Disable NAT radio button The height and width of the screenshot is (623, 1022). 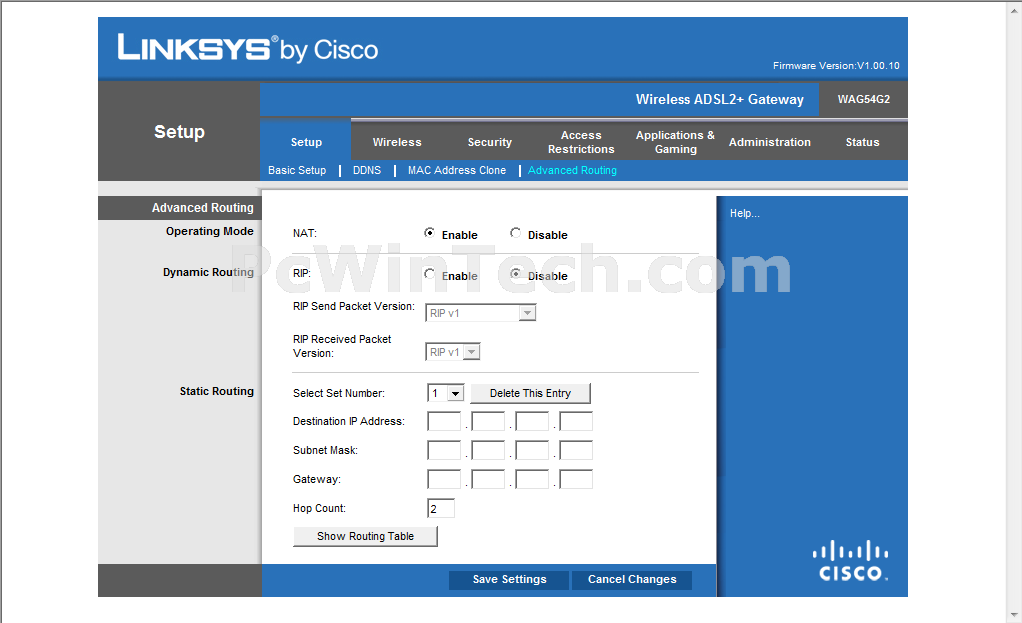pyautogui.click(x=516, y=233)
